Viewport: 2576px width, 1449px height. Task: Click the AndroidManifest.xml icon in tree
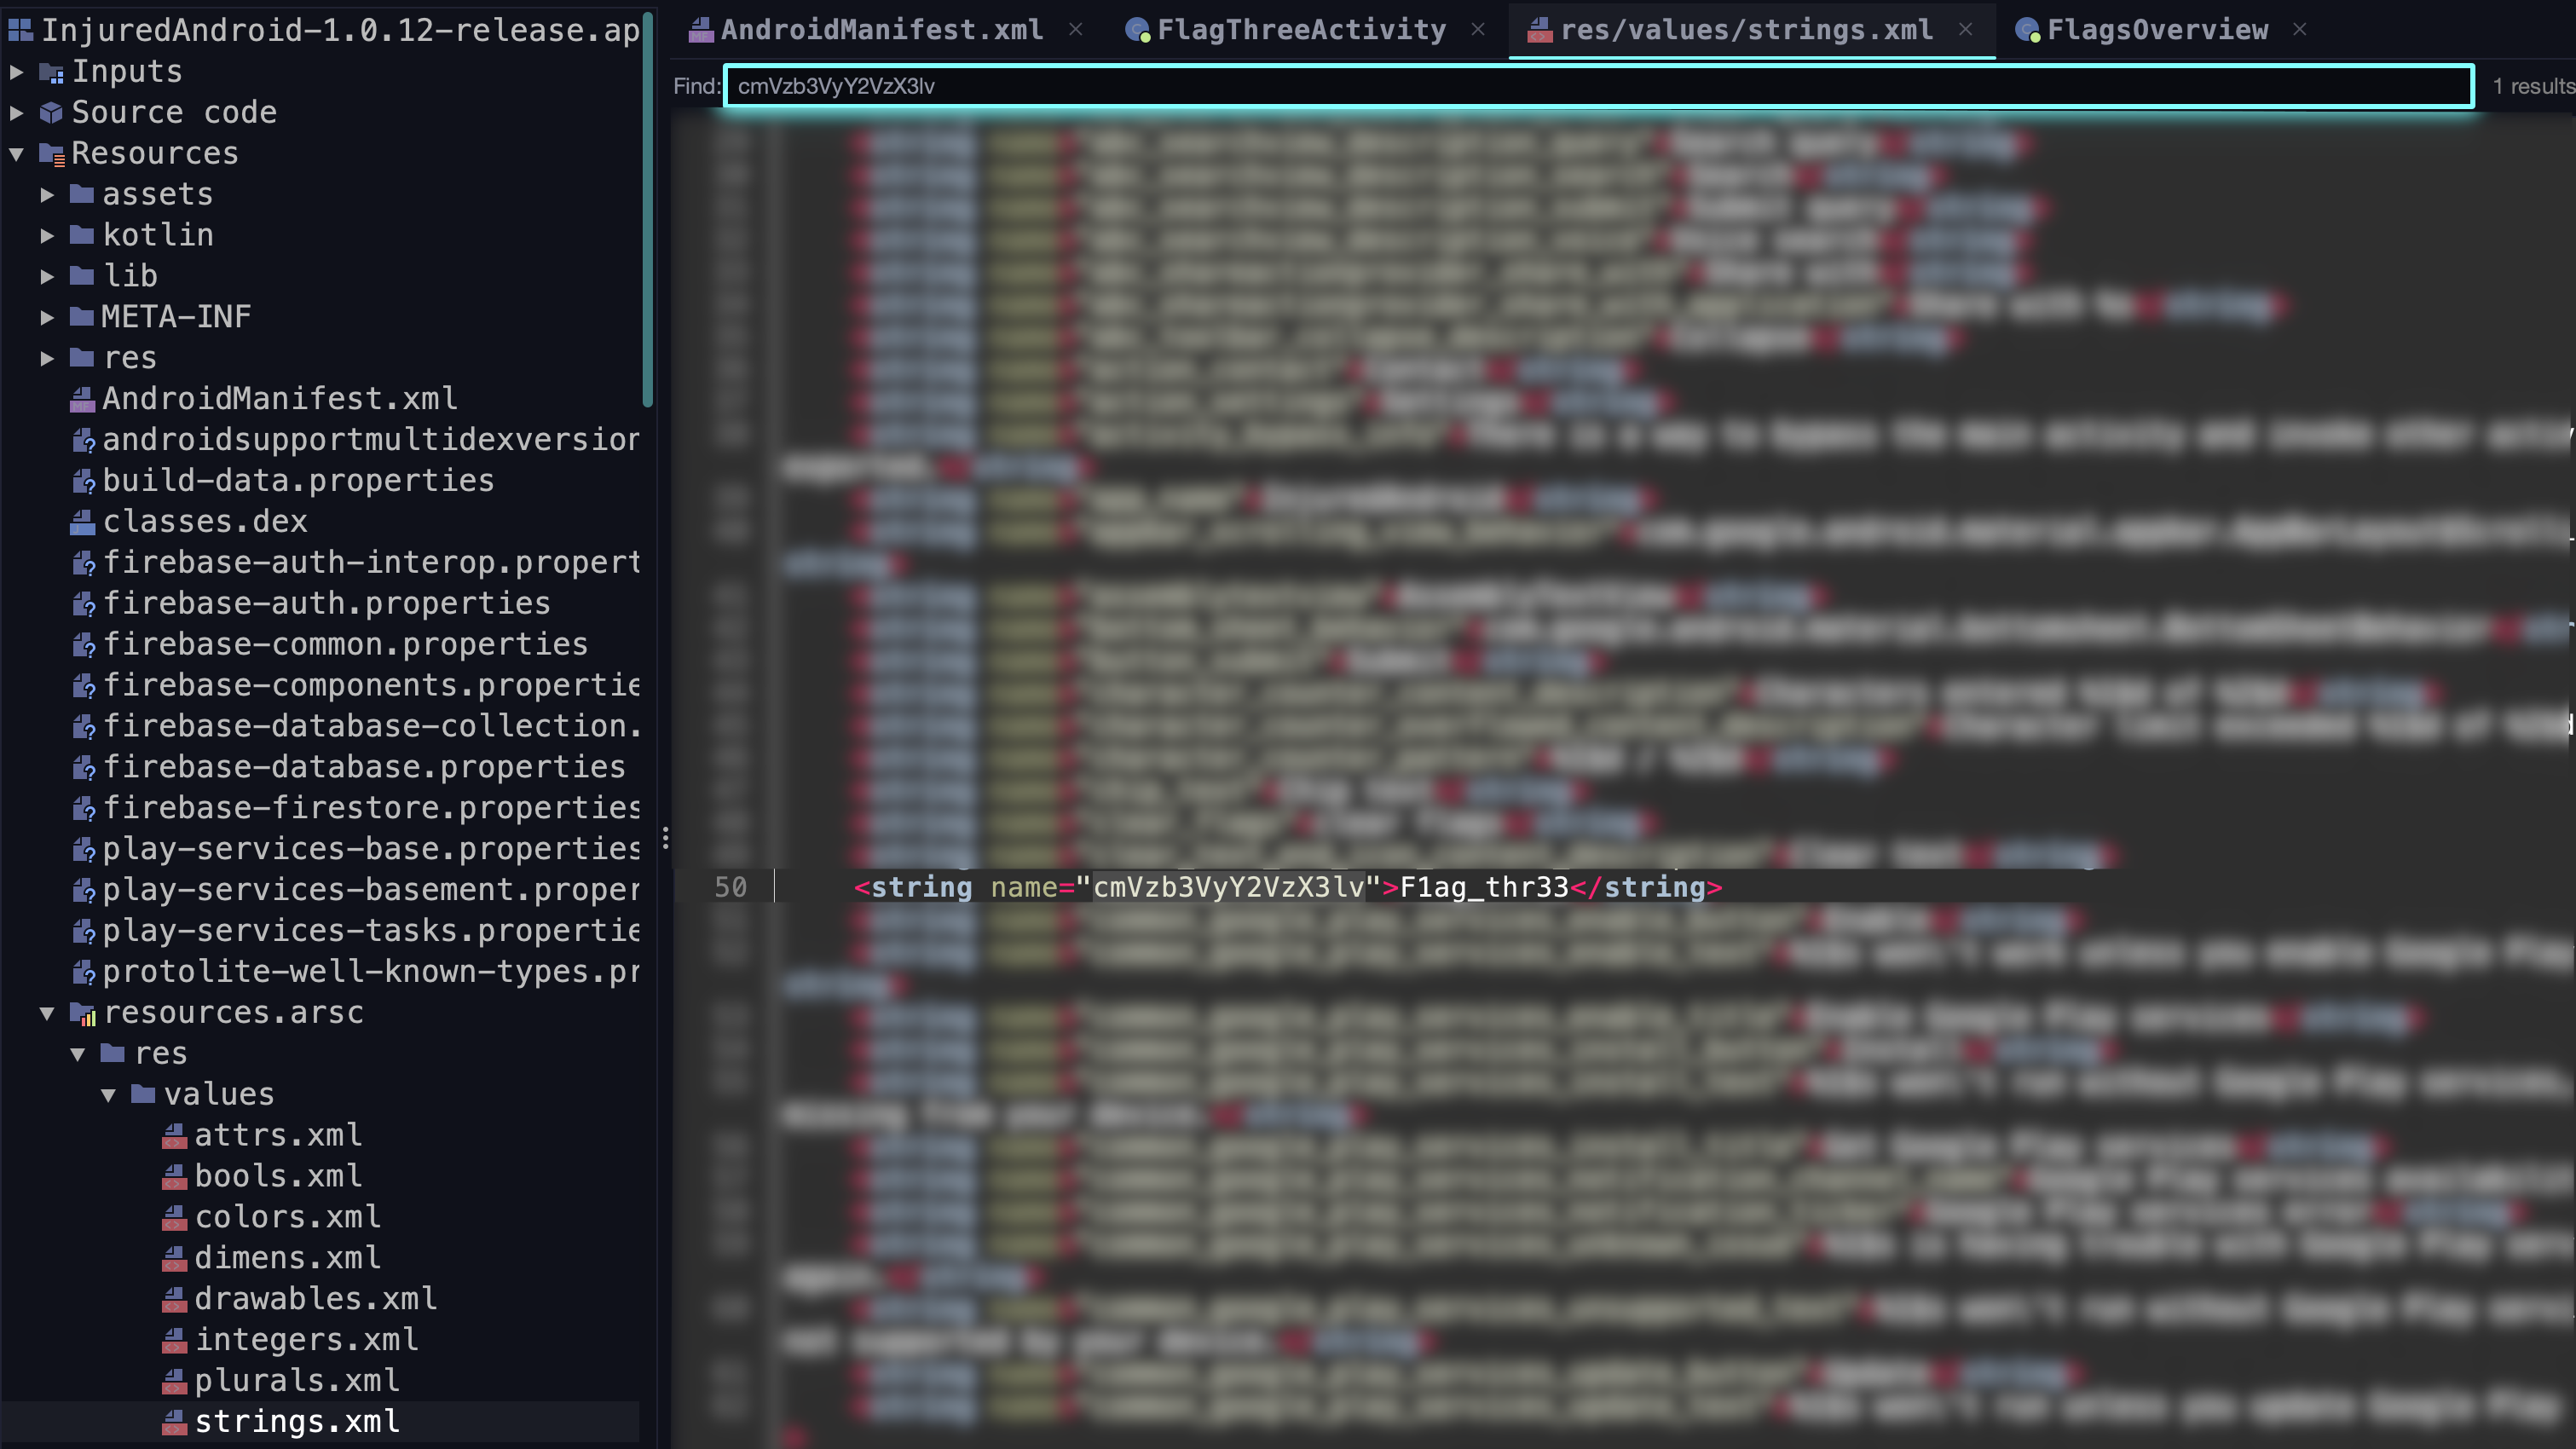coord(82,399)
